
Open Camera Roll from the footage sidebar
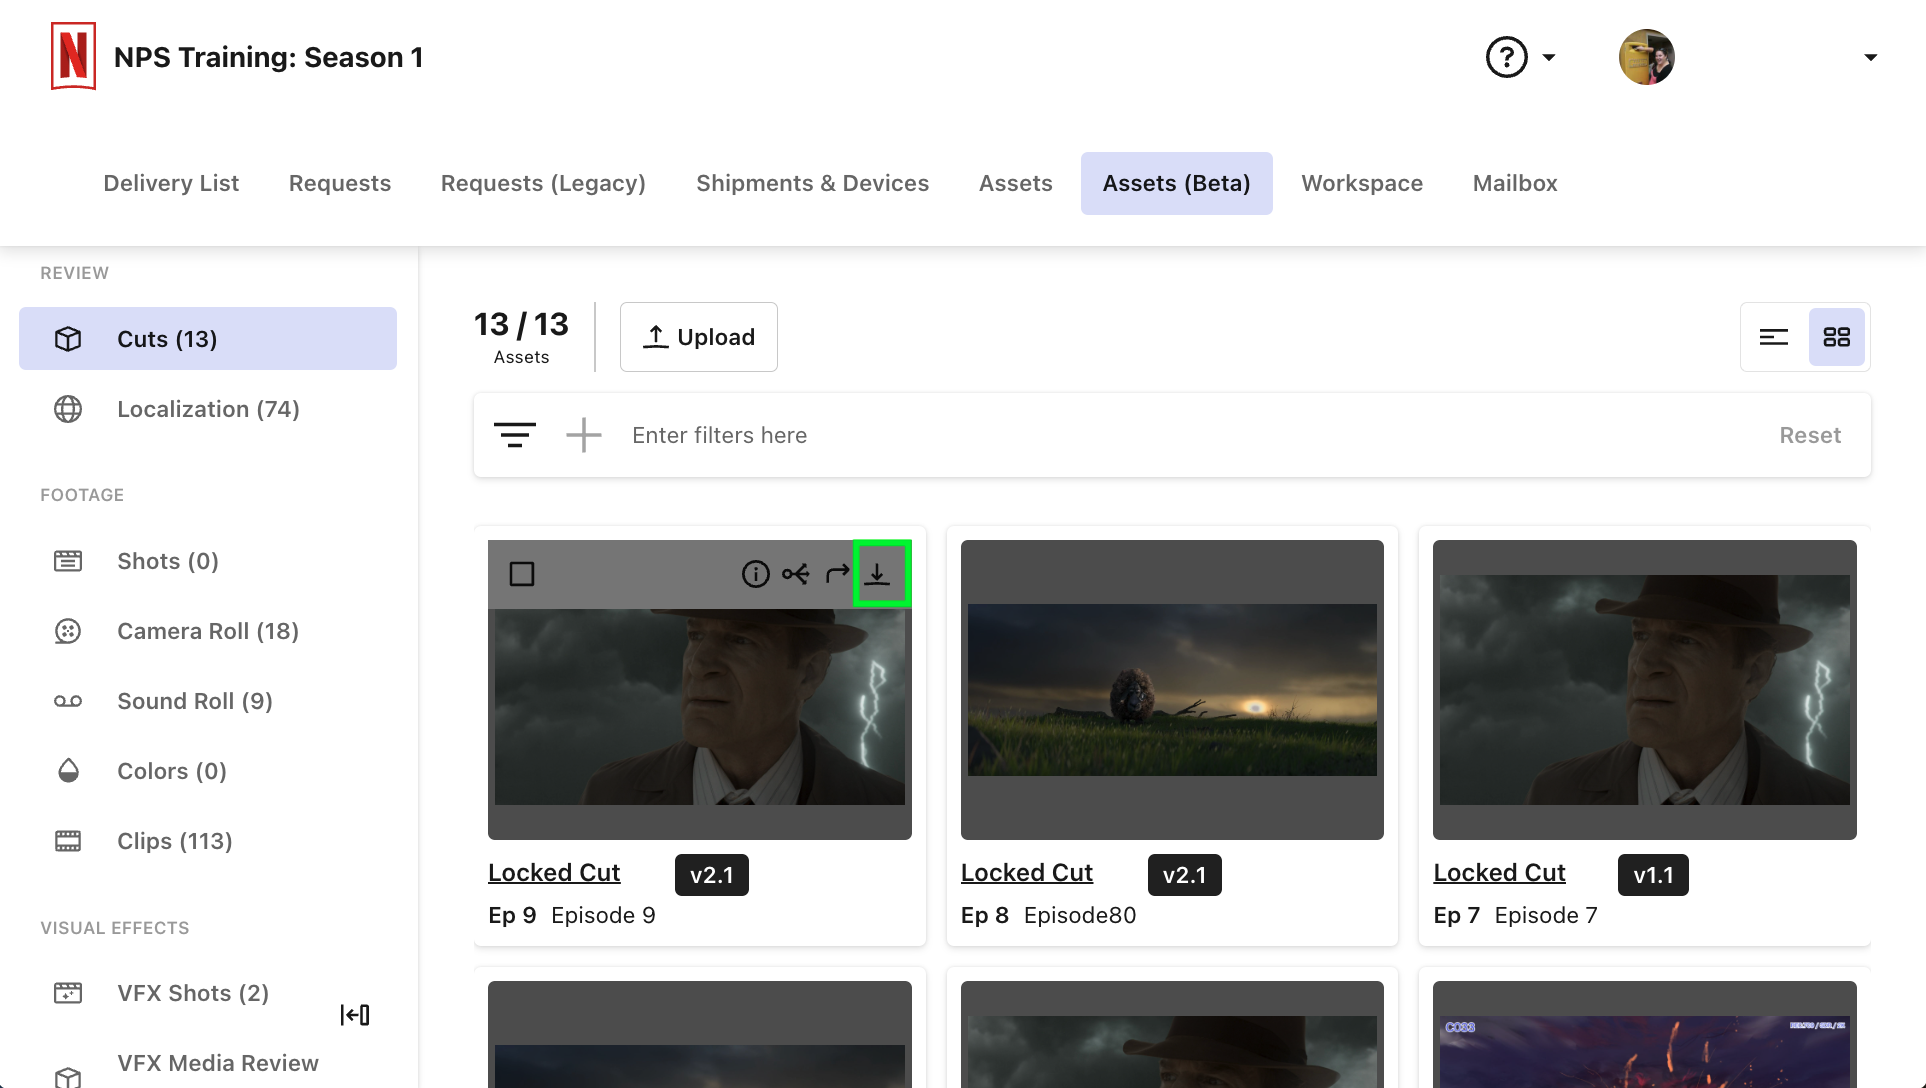[x=67, y=631]
